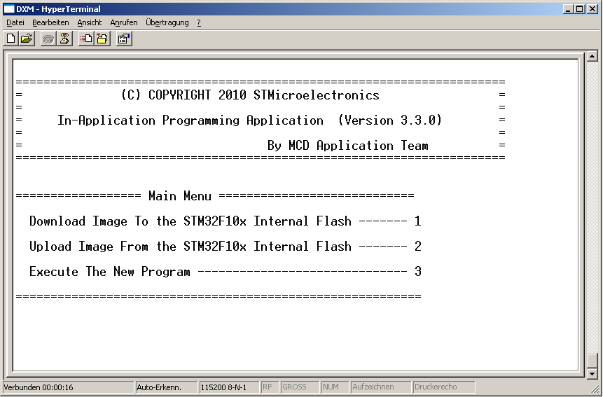The height and width of the screenshot is (397, 603).
Task: Click the Disconnect phone toolbar icon
Action: click(x=65, y=38)
